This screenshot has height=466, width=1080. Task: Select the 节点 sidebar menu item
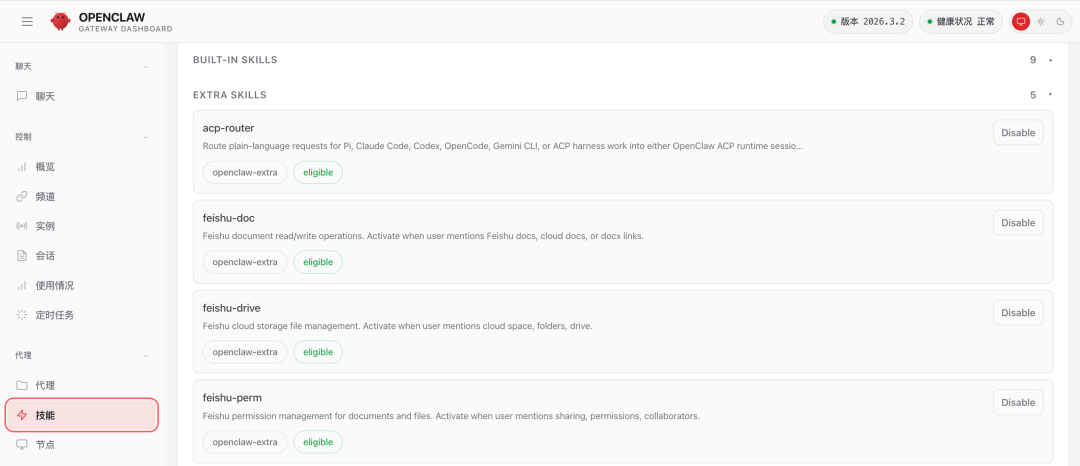(x=45, y=444)
